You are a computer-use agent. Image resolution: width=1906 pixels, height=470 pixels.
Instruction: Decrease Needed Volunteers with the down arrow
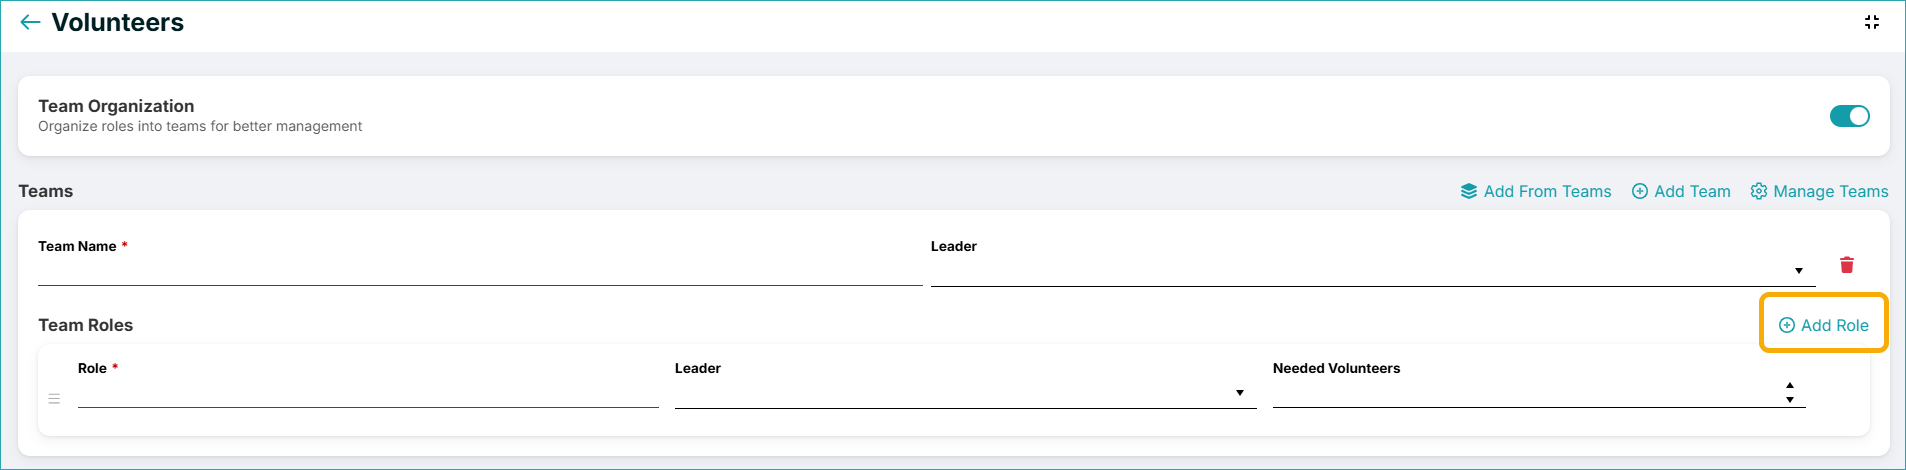[x=1790, y=400]
